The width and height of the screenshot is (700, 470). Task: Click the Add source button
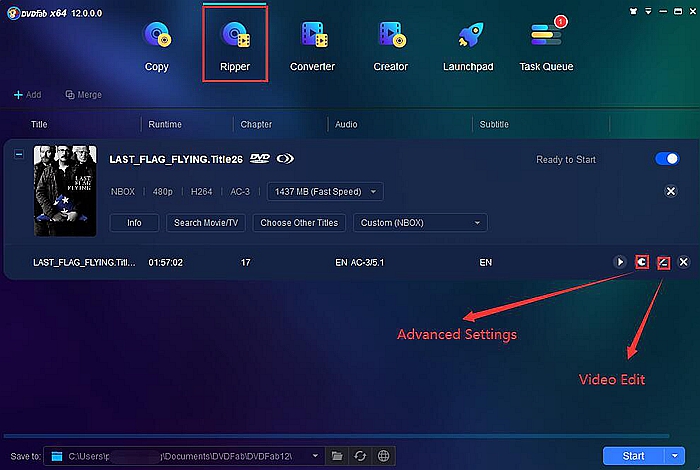(28, 95)
